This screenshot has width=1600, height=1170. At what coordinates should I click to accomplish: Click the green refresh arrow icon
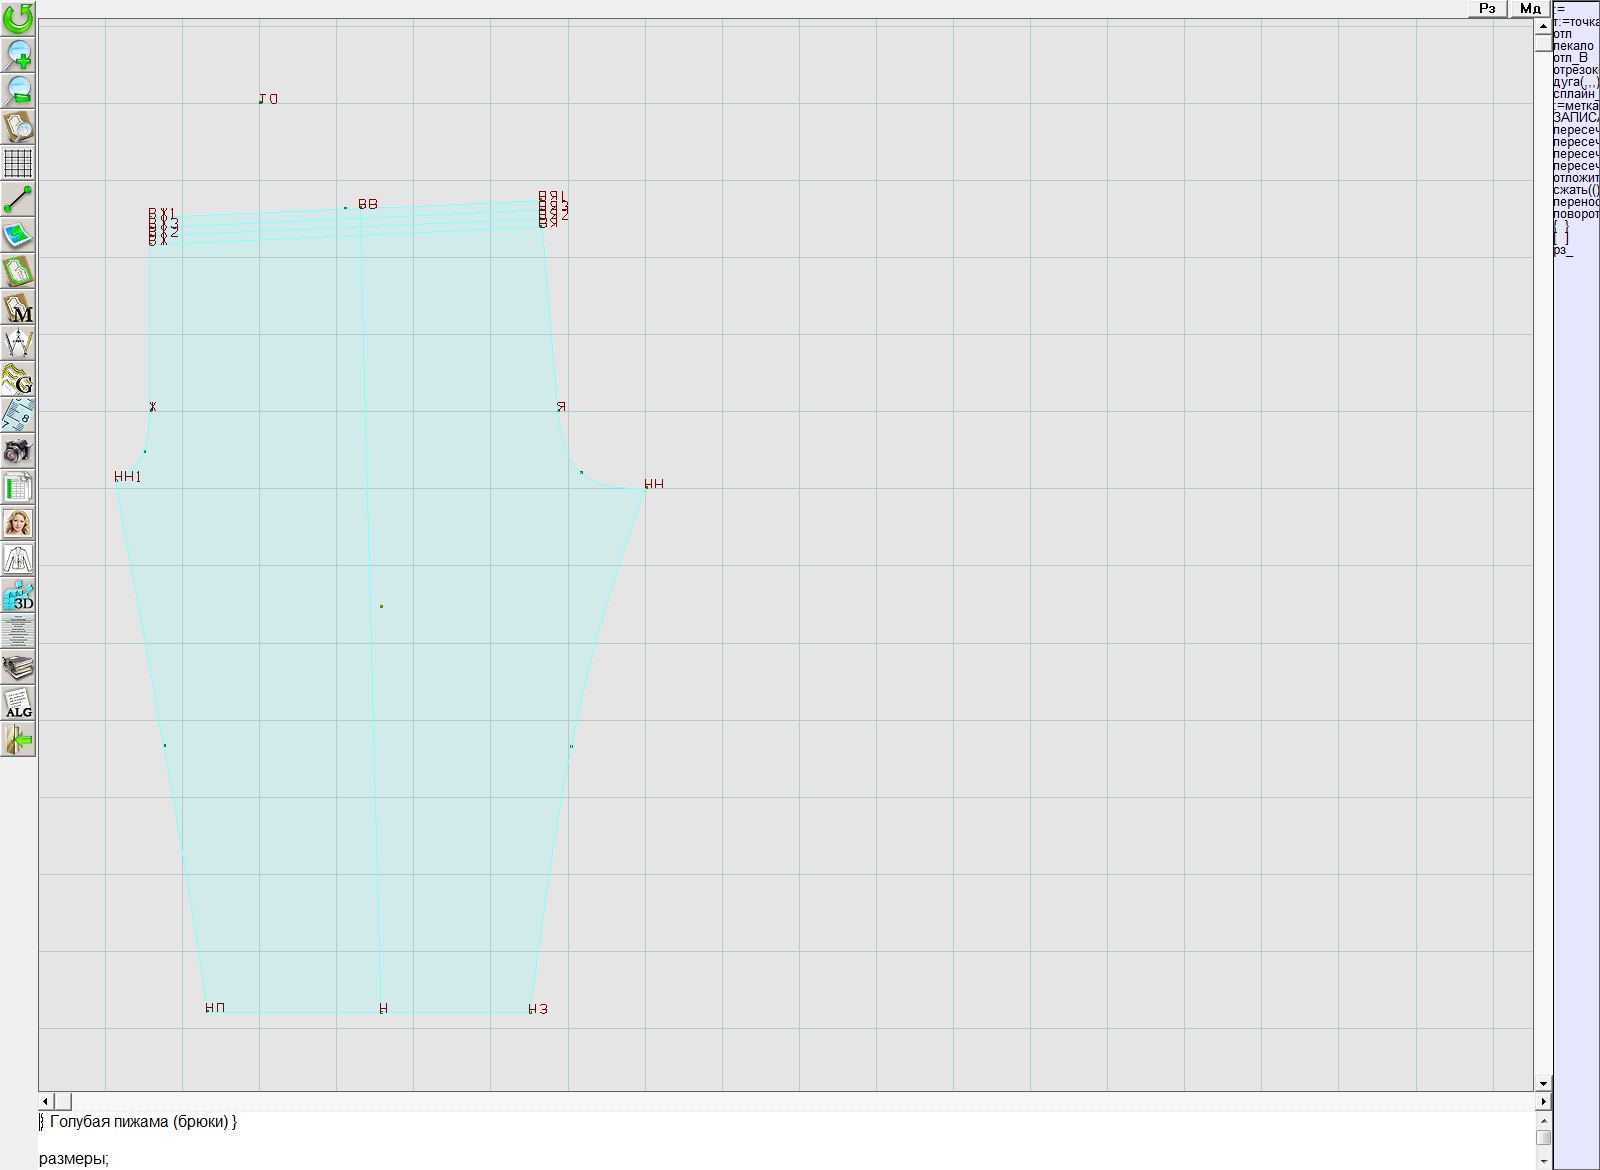tap(18, 17)
